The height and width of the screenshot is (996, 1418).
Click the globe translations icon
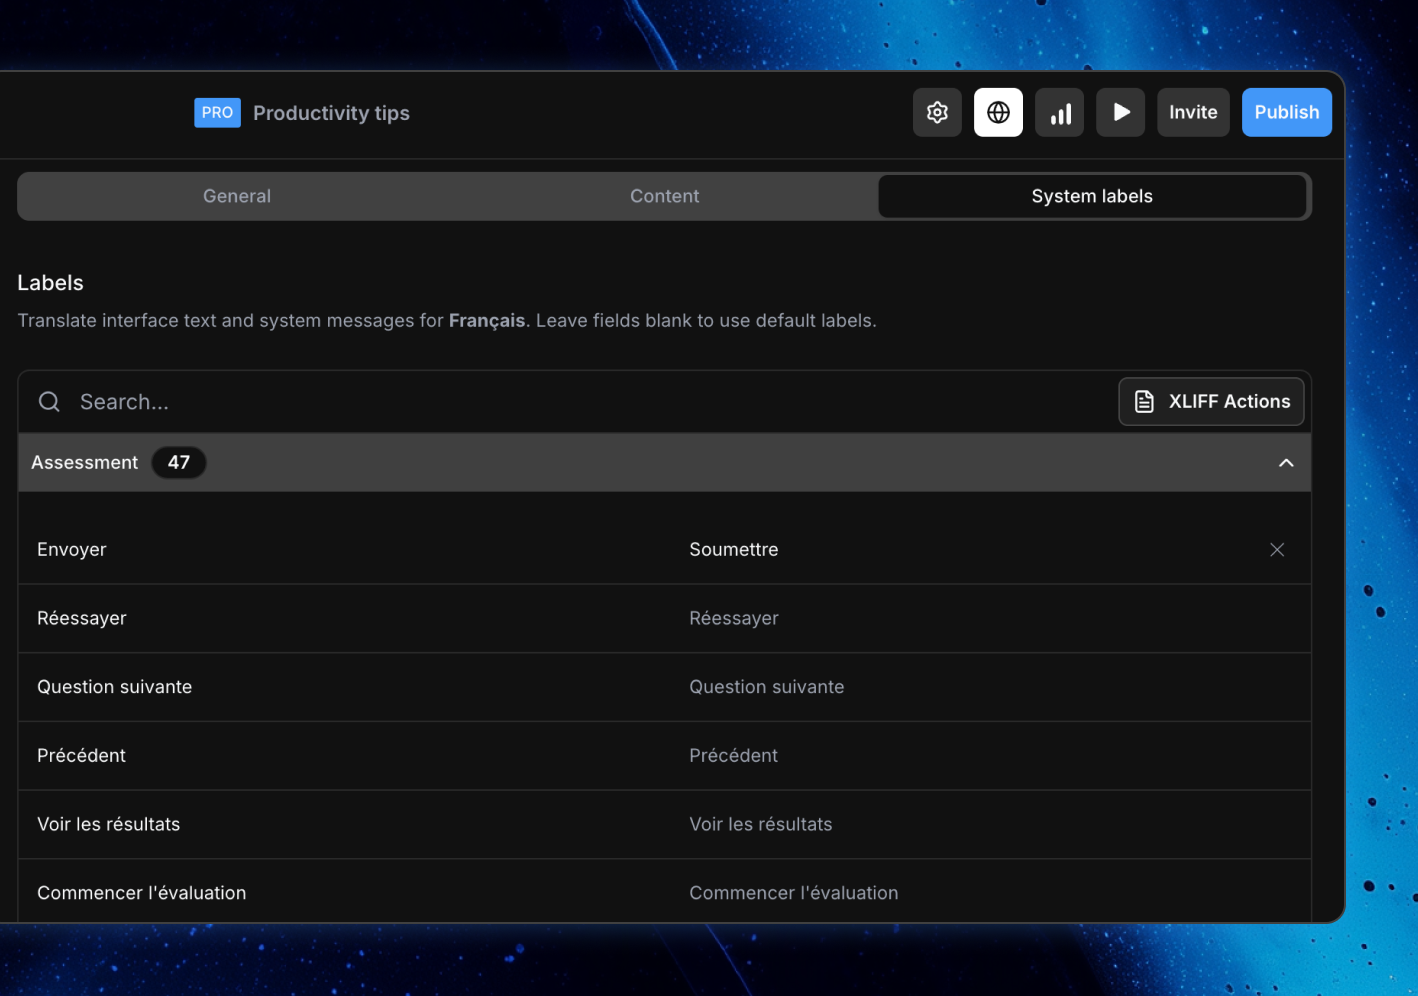[x=998, y=113]
